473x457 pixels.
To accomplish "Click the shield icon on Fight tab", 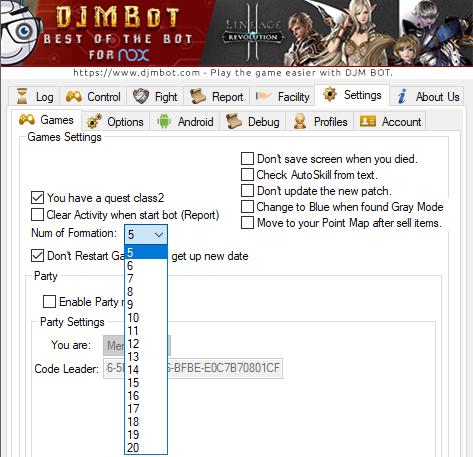I will pos(141,96).
